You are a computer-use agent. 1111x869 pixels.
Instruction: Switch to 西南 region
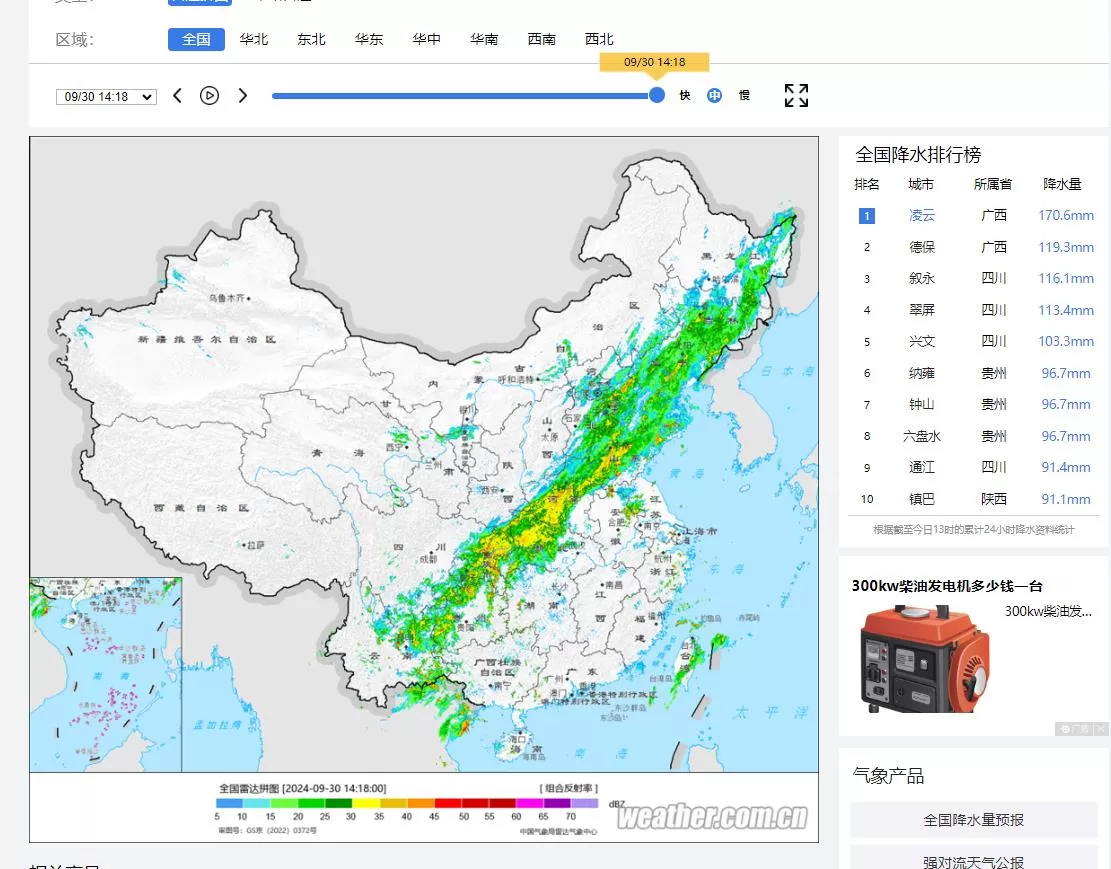541,39
